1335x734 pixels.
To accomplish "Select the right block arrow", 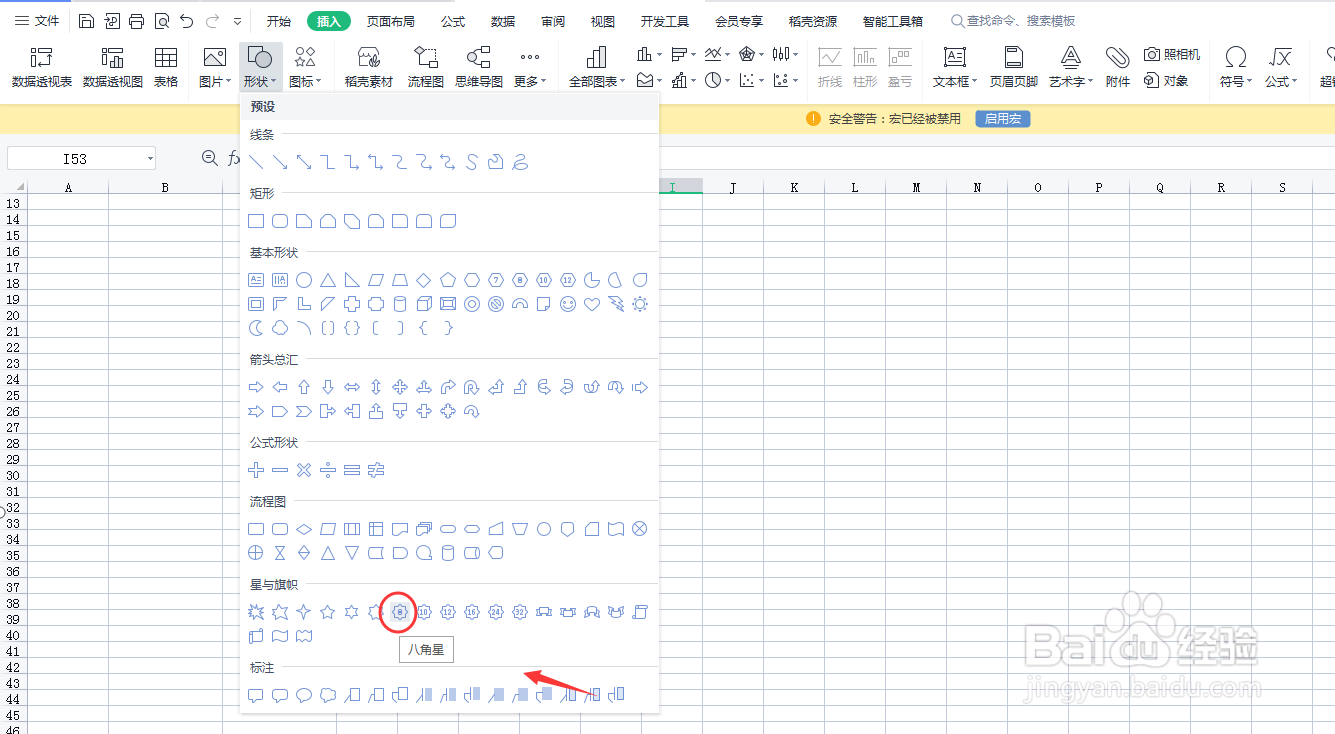I will (x=256, y=387).
